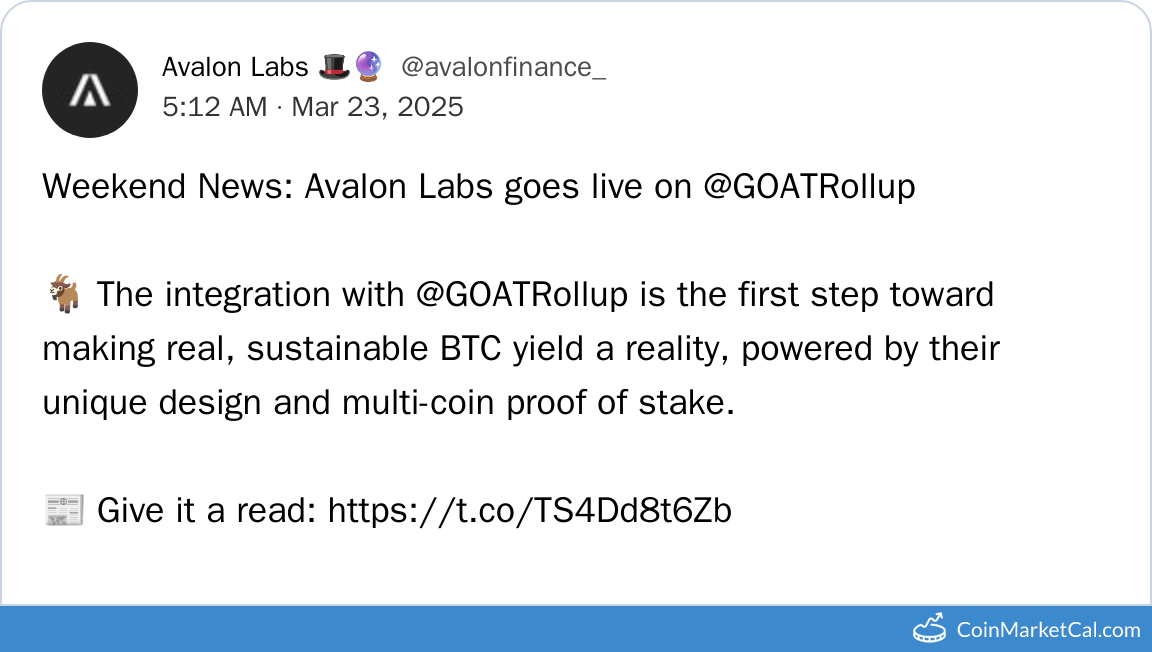Open @GOATRollup mention in the Weekend News line

[x=810, y=187]
